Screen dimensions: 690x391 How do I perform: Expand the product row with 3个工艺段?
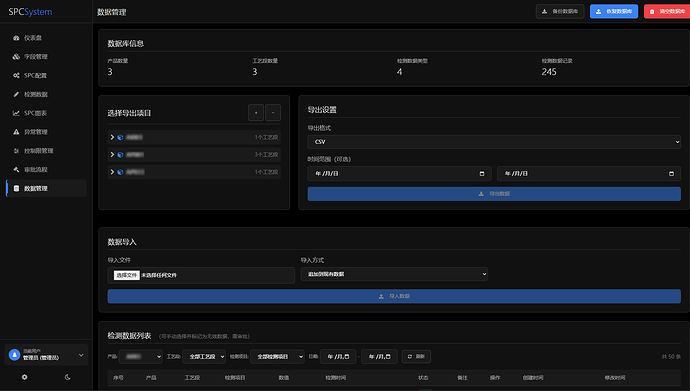point(112,154)
